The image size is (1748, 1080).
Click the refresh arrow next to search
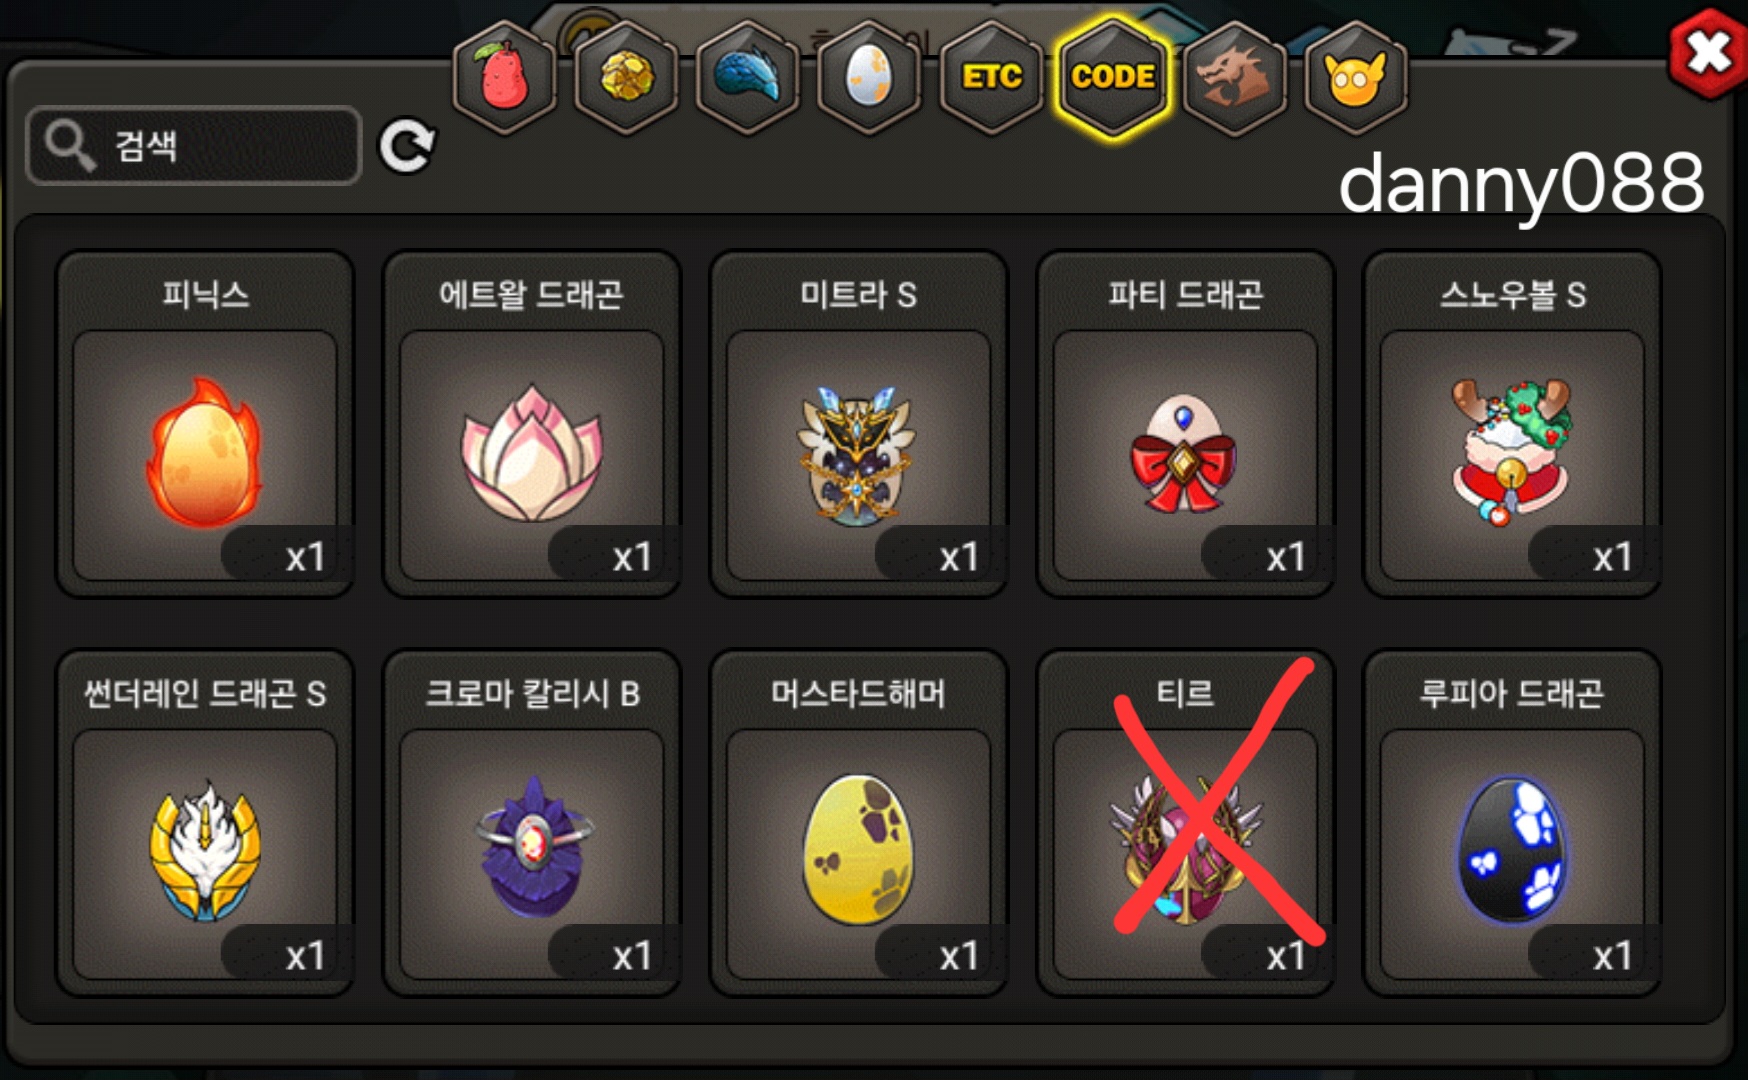coord(406,146)
